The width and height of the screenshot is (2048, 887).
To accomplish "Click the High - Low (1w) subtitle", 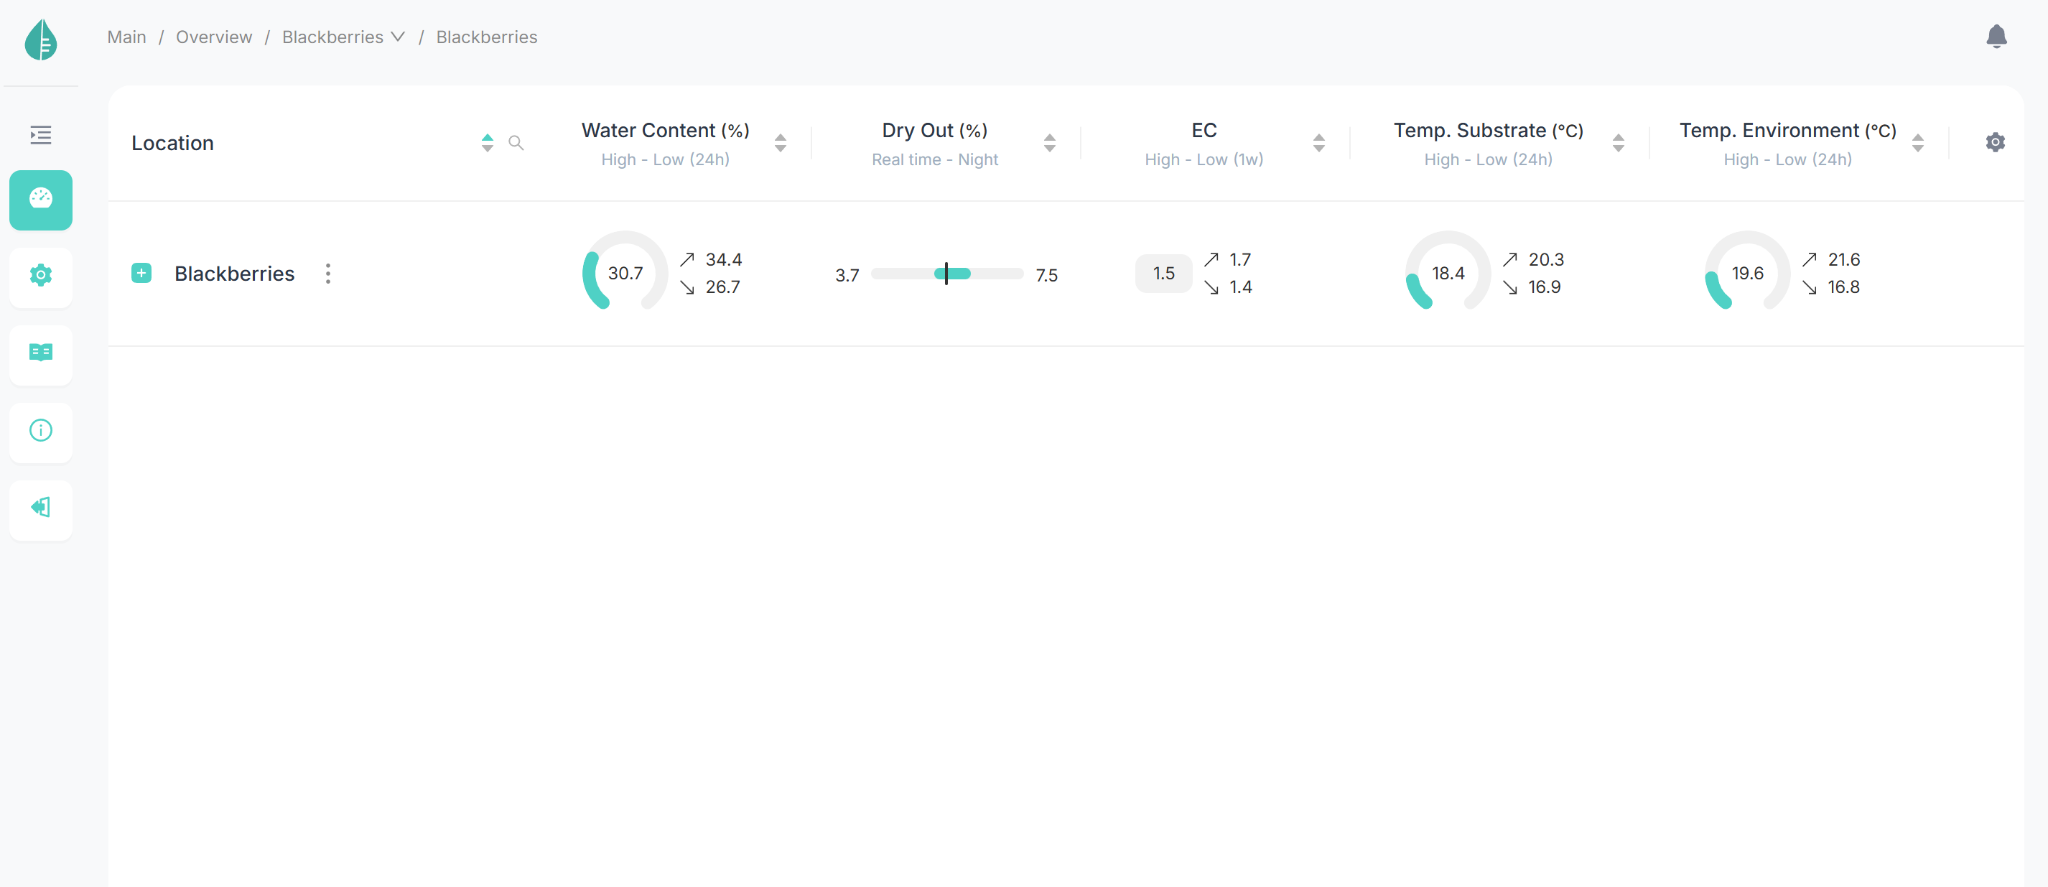I will tap(1204, 160).
